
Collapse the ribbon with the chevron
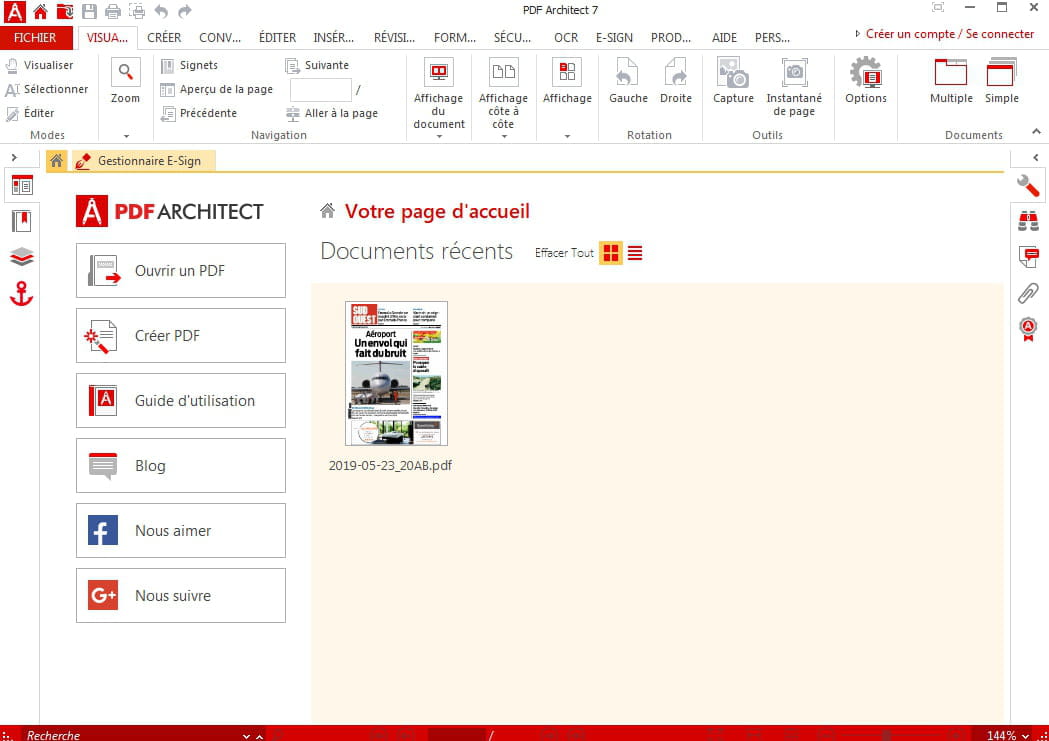pos(1036,132)
